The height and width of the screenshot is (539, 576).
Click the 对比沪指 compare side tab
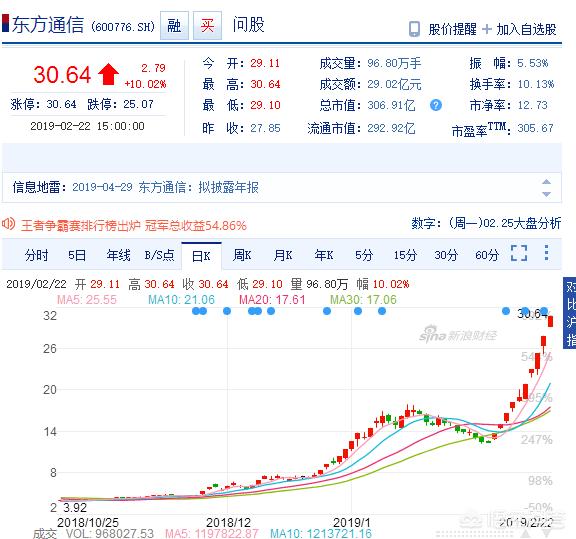tap(570, 313)
